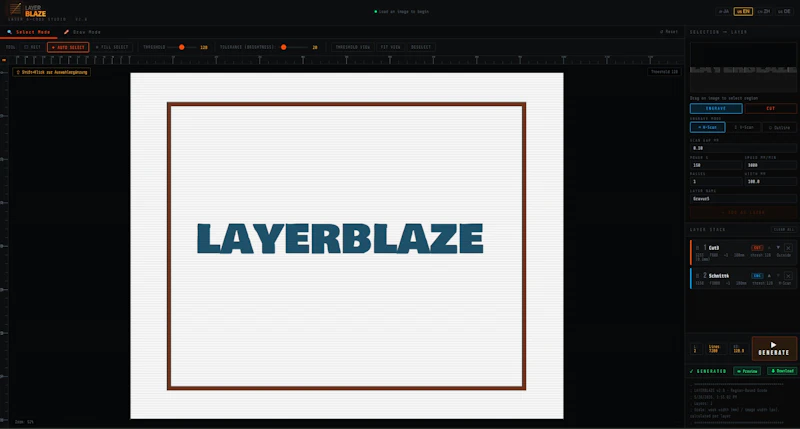
Task: Click the Scan Gap MM input field
Action: (743, 148)
